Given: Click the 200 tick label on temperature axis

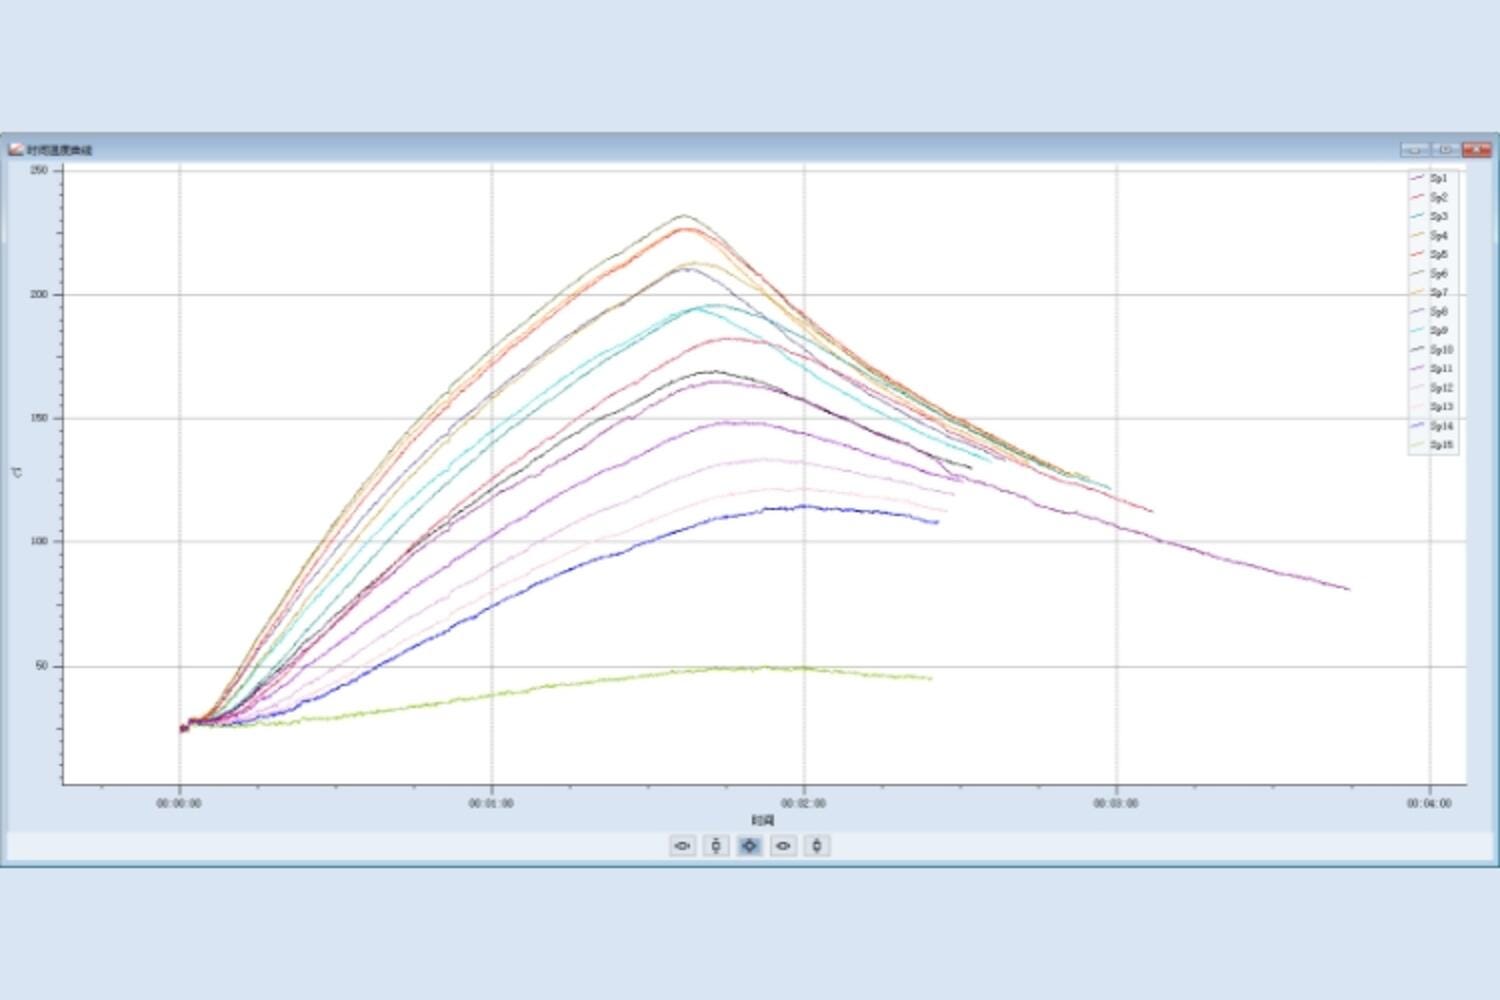Looking at the screenshot, I should pyautogui.click(x=40, y=295).
